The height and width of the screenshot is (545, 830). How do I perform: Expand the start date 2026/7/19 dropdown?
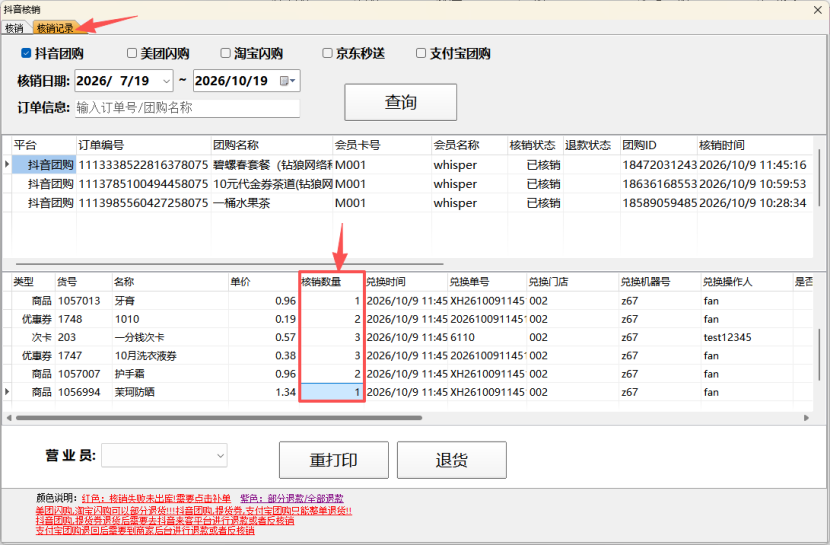166,81
